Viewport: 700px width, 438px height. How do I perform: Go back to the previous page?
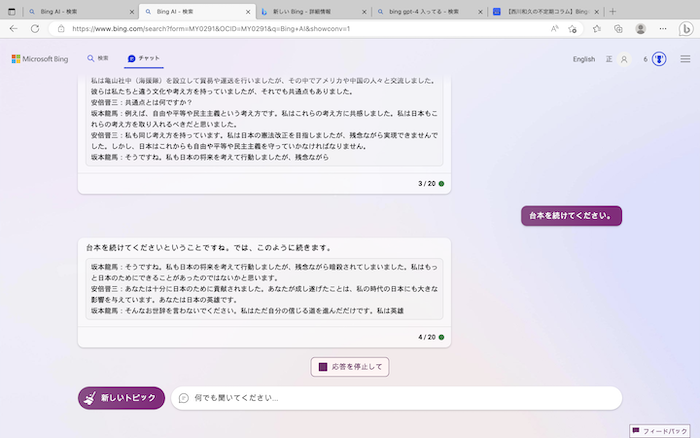[13, 29]
